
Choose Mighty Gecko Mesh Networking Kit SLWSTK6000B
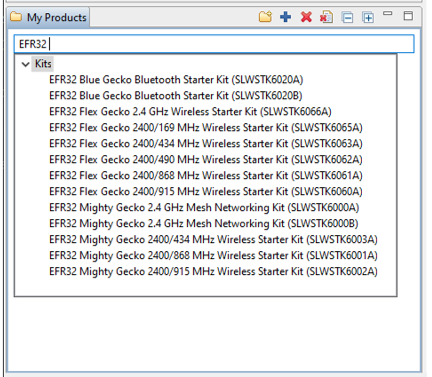204,224
